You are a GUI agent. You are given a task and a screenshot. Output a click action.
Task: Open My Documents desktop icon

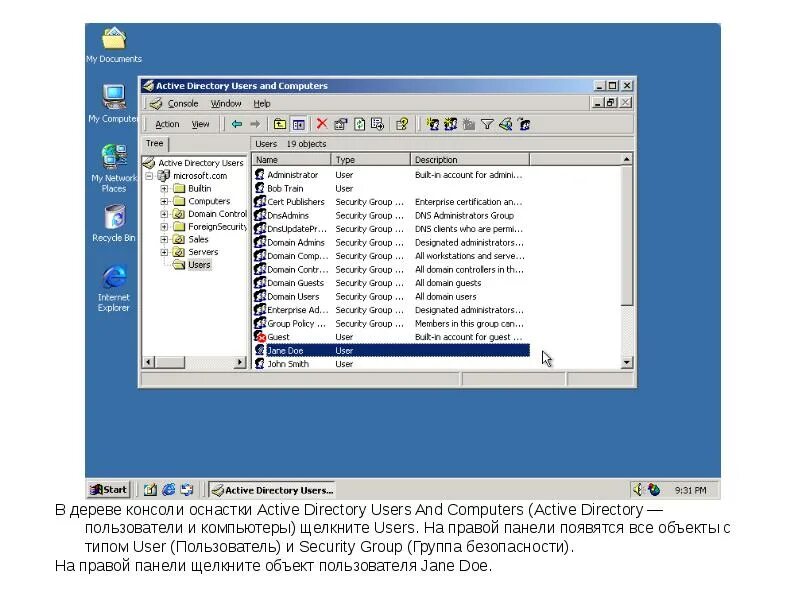pyautogui.click(x=114, y=45)
